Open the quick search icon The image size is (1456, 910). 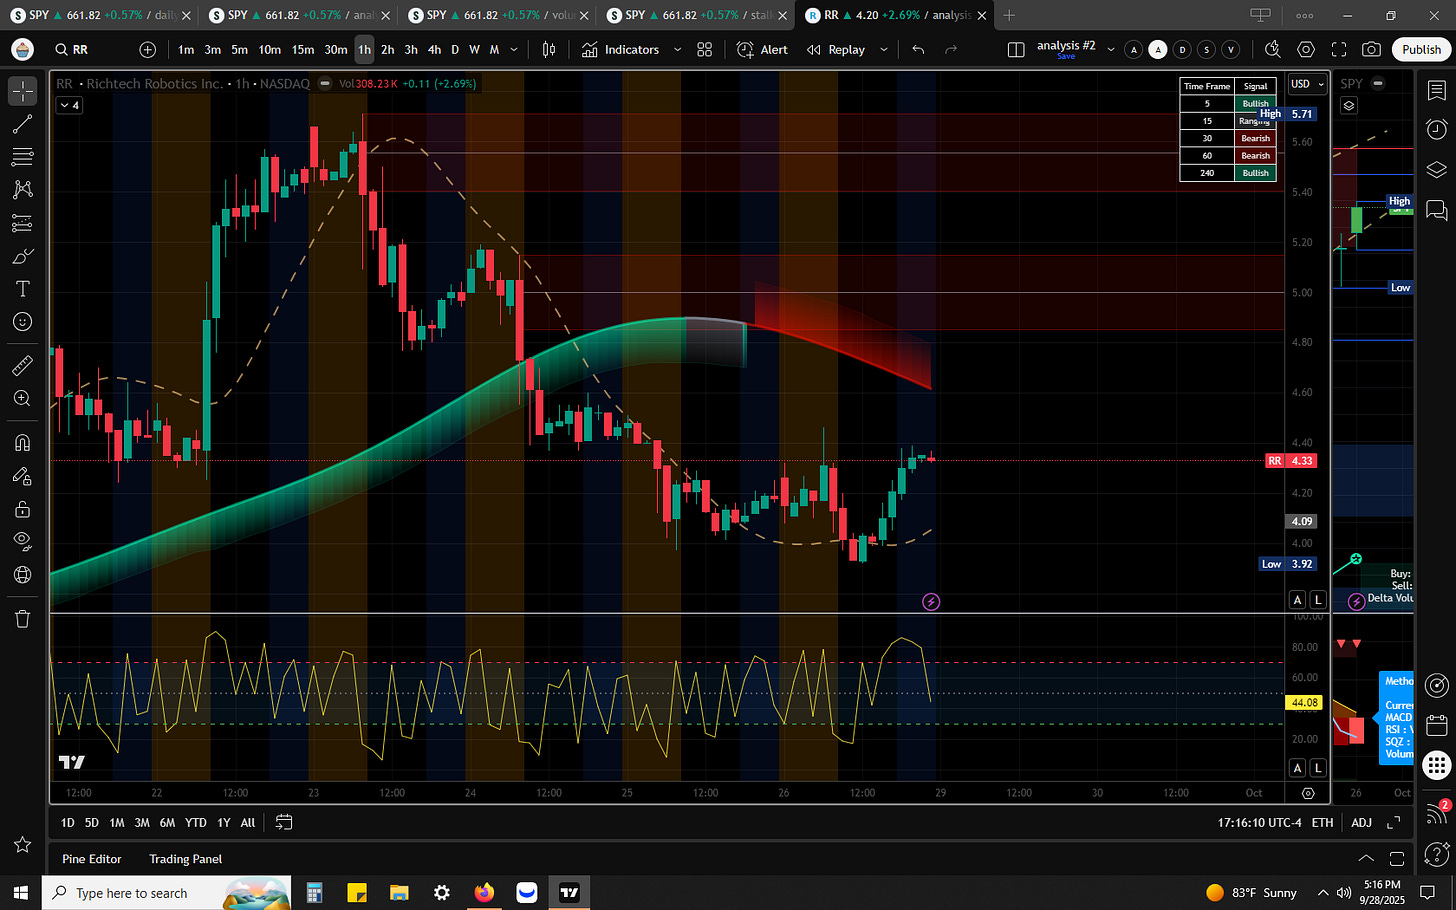coord(1272,49)
